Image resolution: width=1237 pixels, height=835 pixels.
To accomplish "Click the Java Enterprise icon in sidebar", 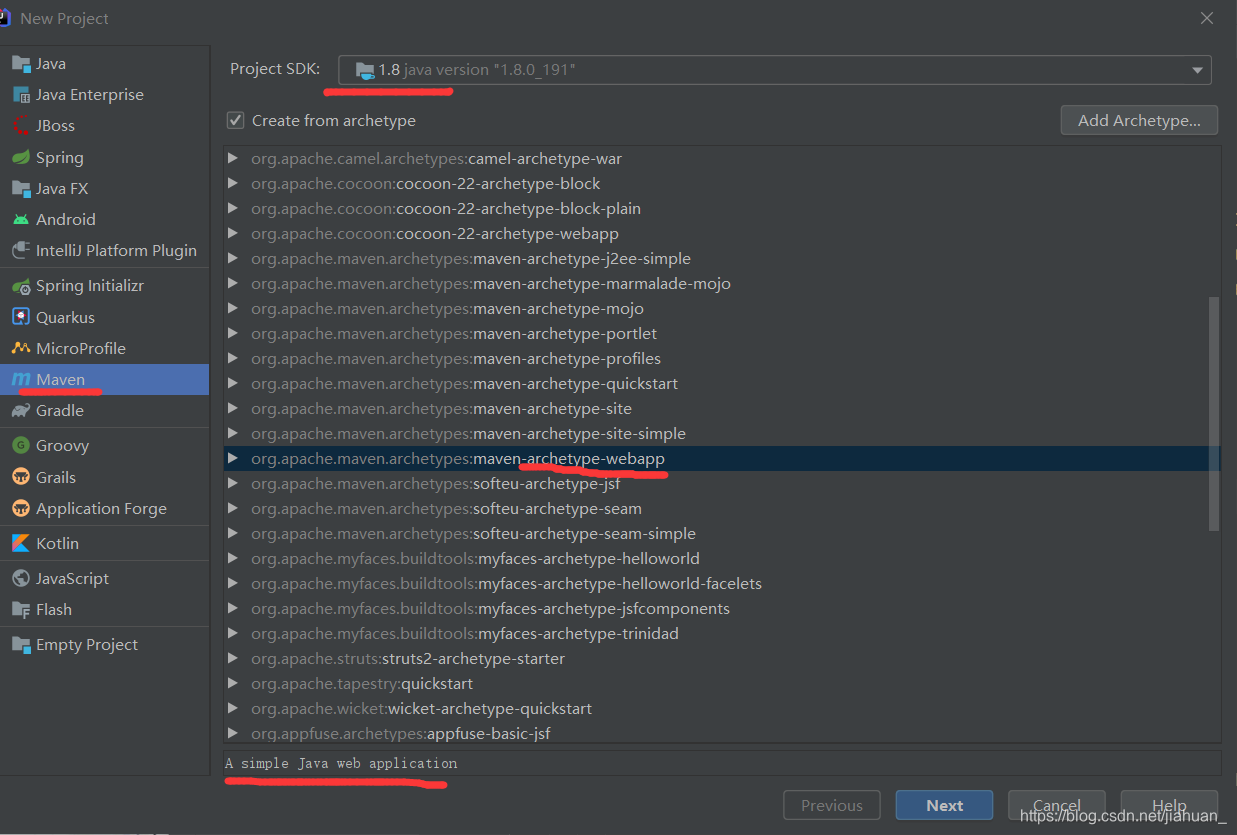I will tap(21, 95).
